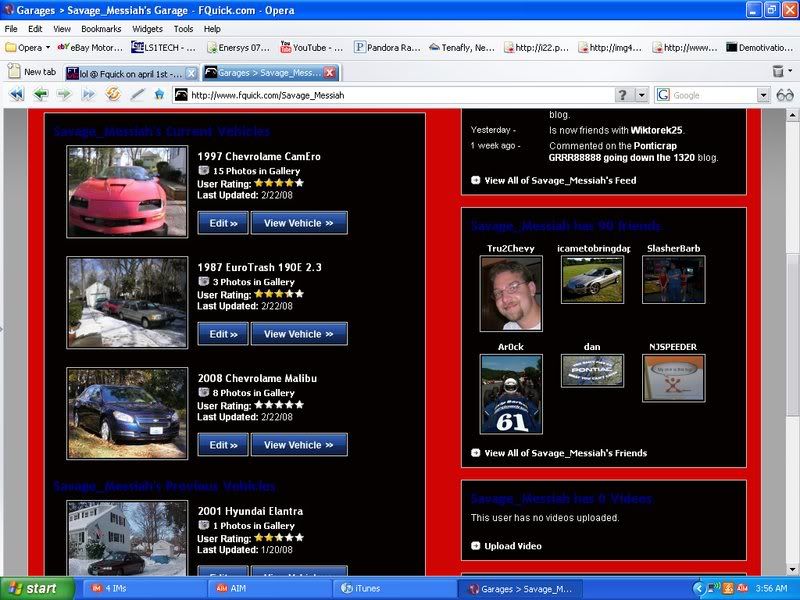Close the Garages Savage_Messiah tab

pyautogui.click(x=330, y=73)
